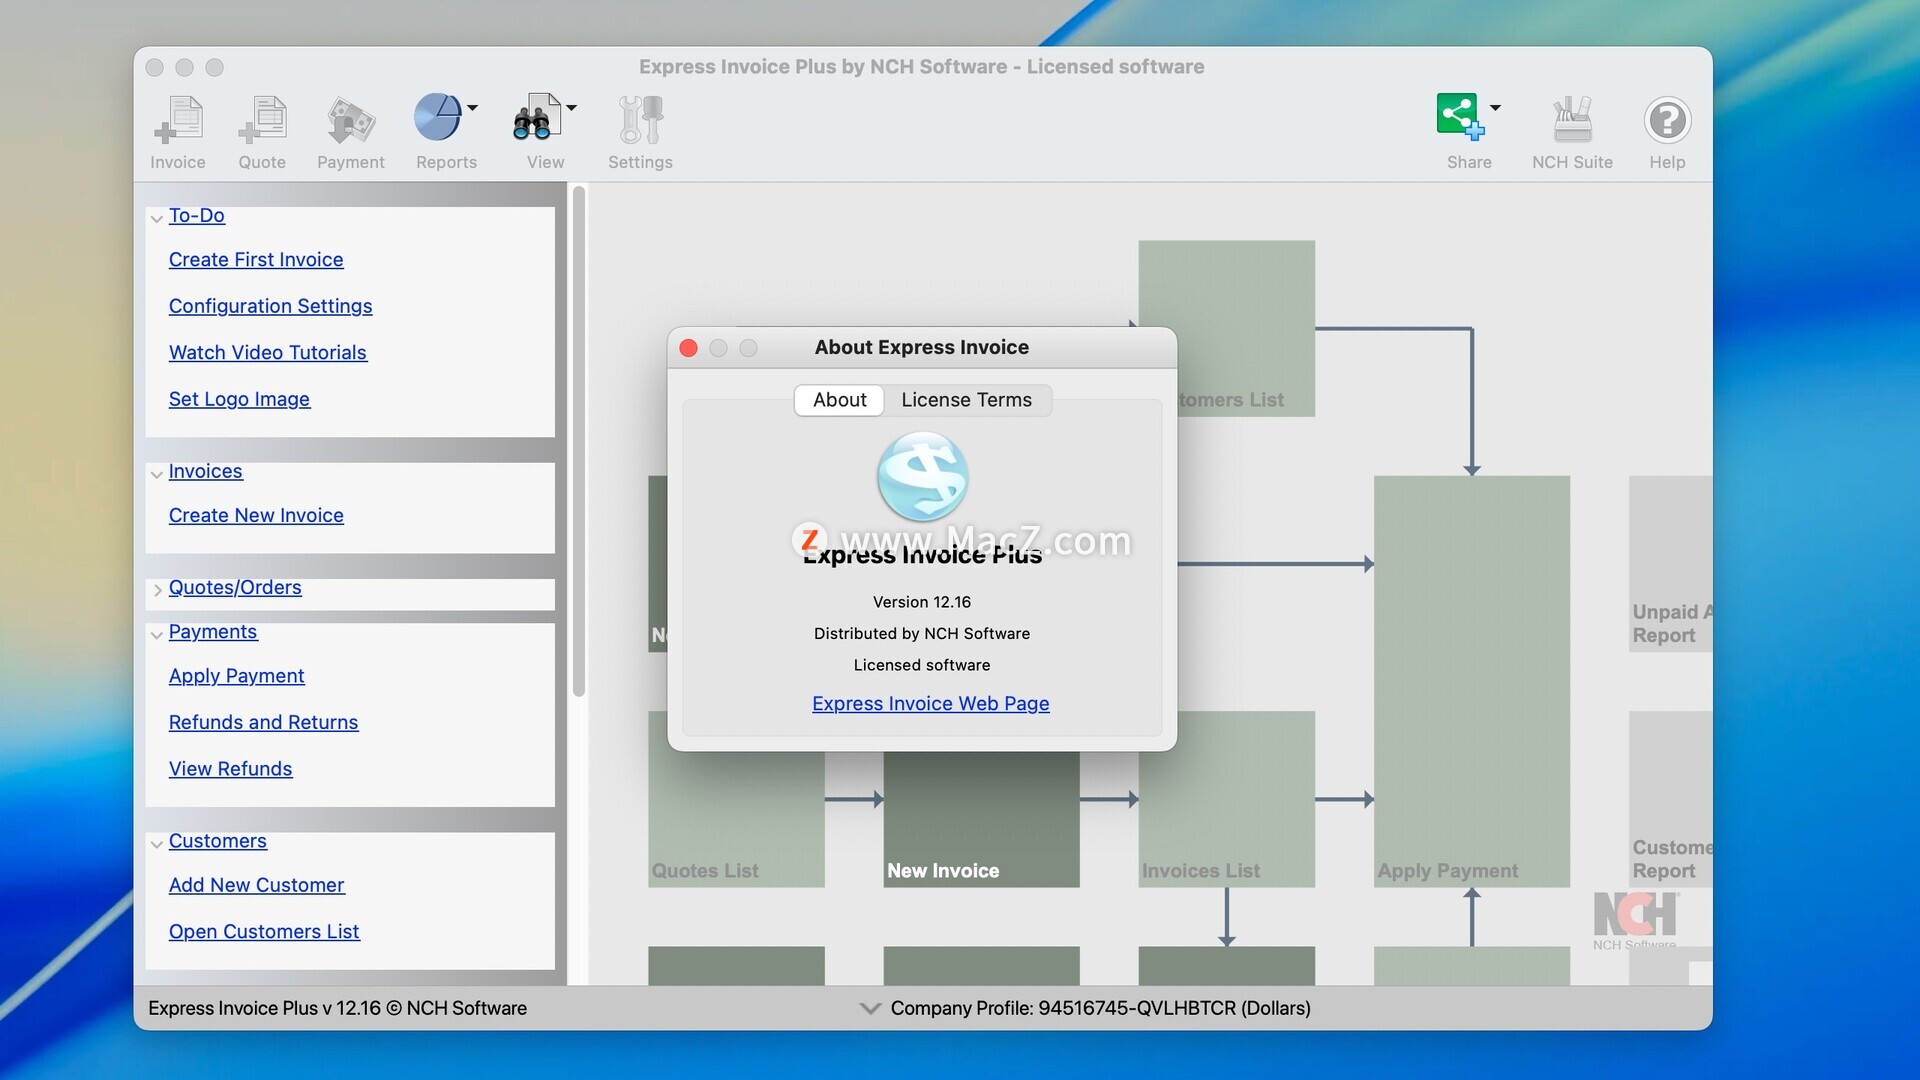Click the Express Invoice dollar logo

point(922,477)
